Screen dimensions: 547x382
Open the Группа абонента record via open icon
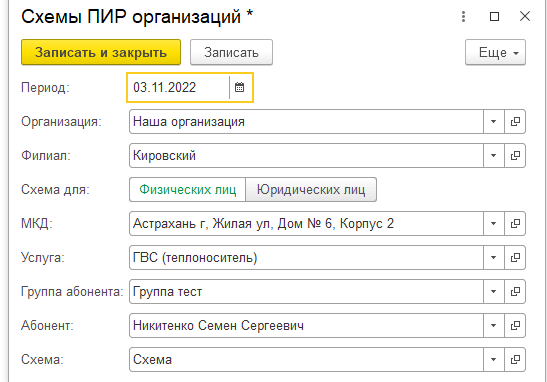point(515,292)
